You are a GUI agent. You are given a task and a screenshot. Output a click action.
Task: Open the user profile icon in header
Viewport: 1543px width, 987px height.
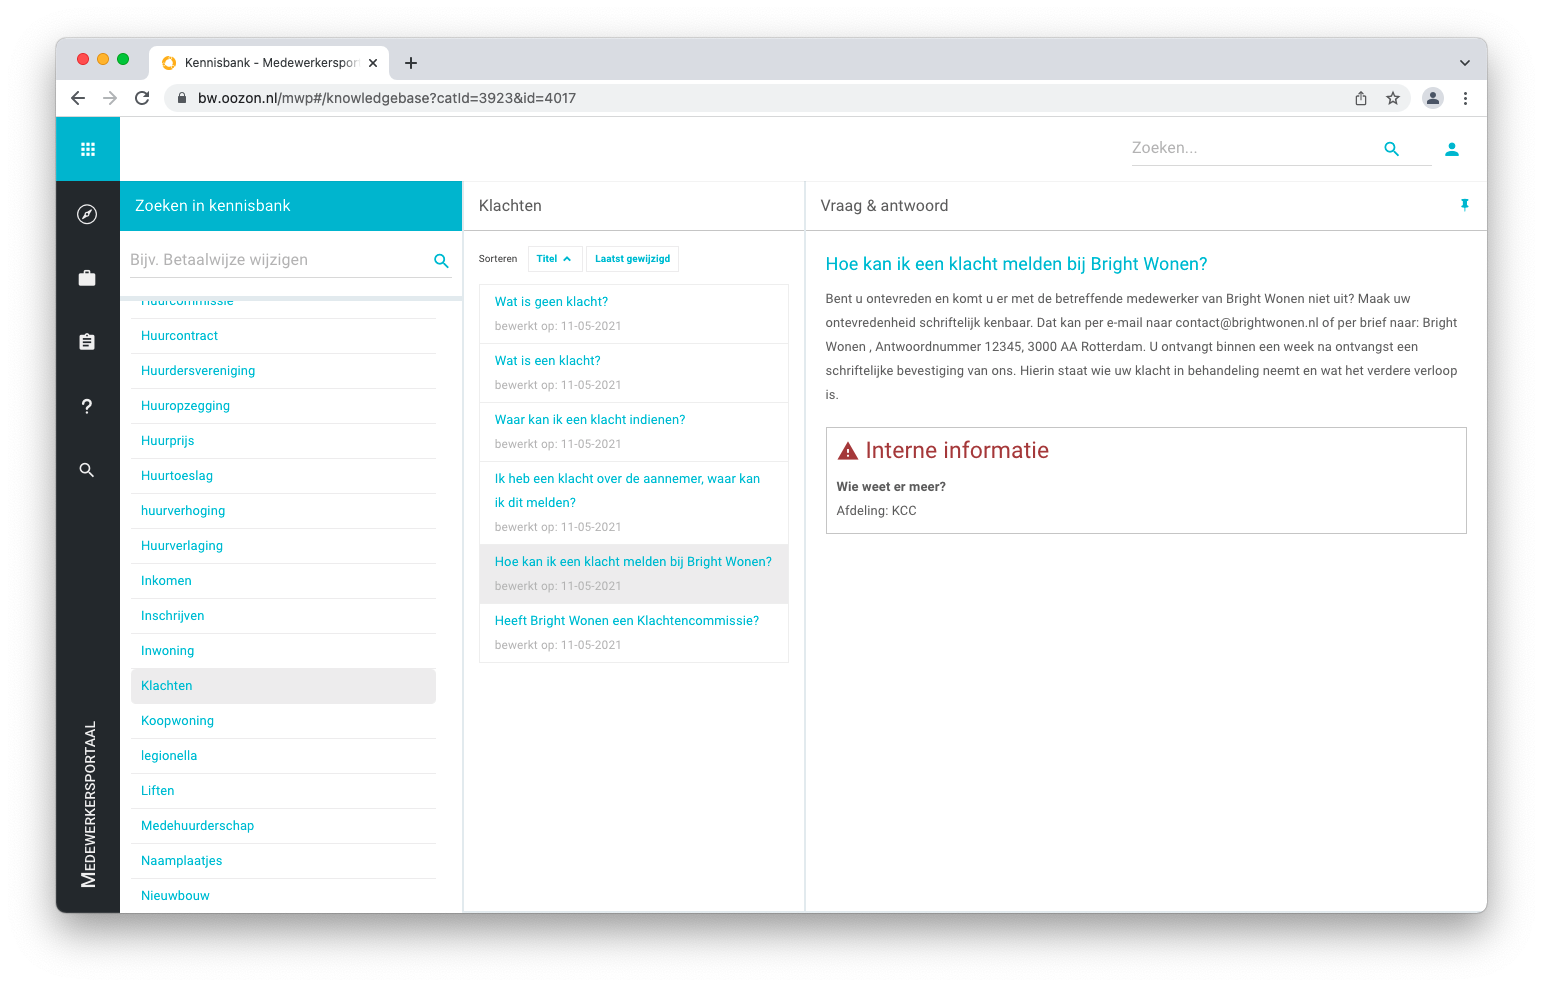coord(1452,149)
